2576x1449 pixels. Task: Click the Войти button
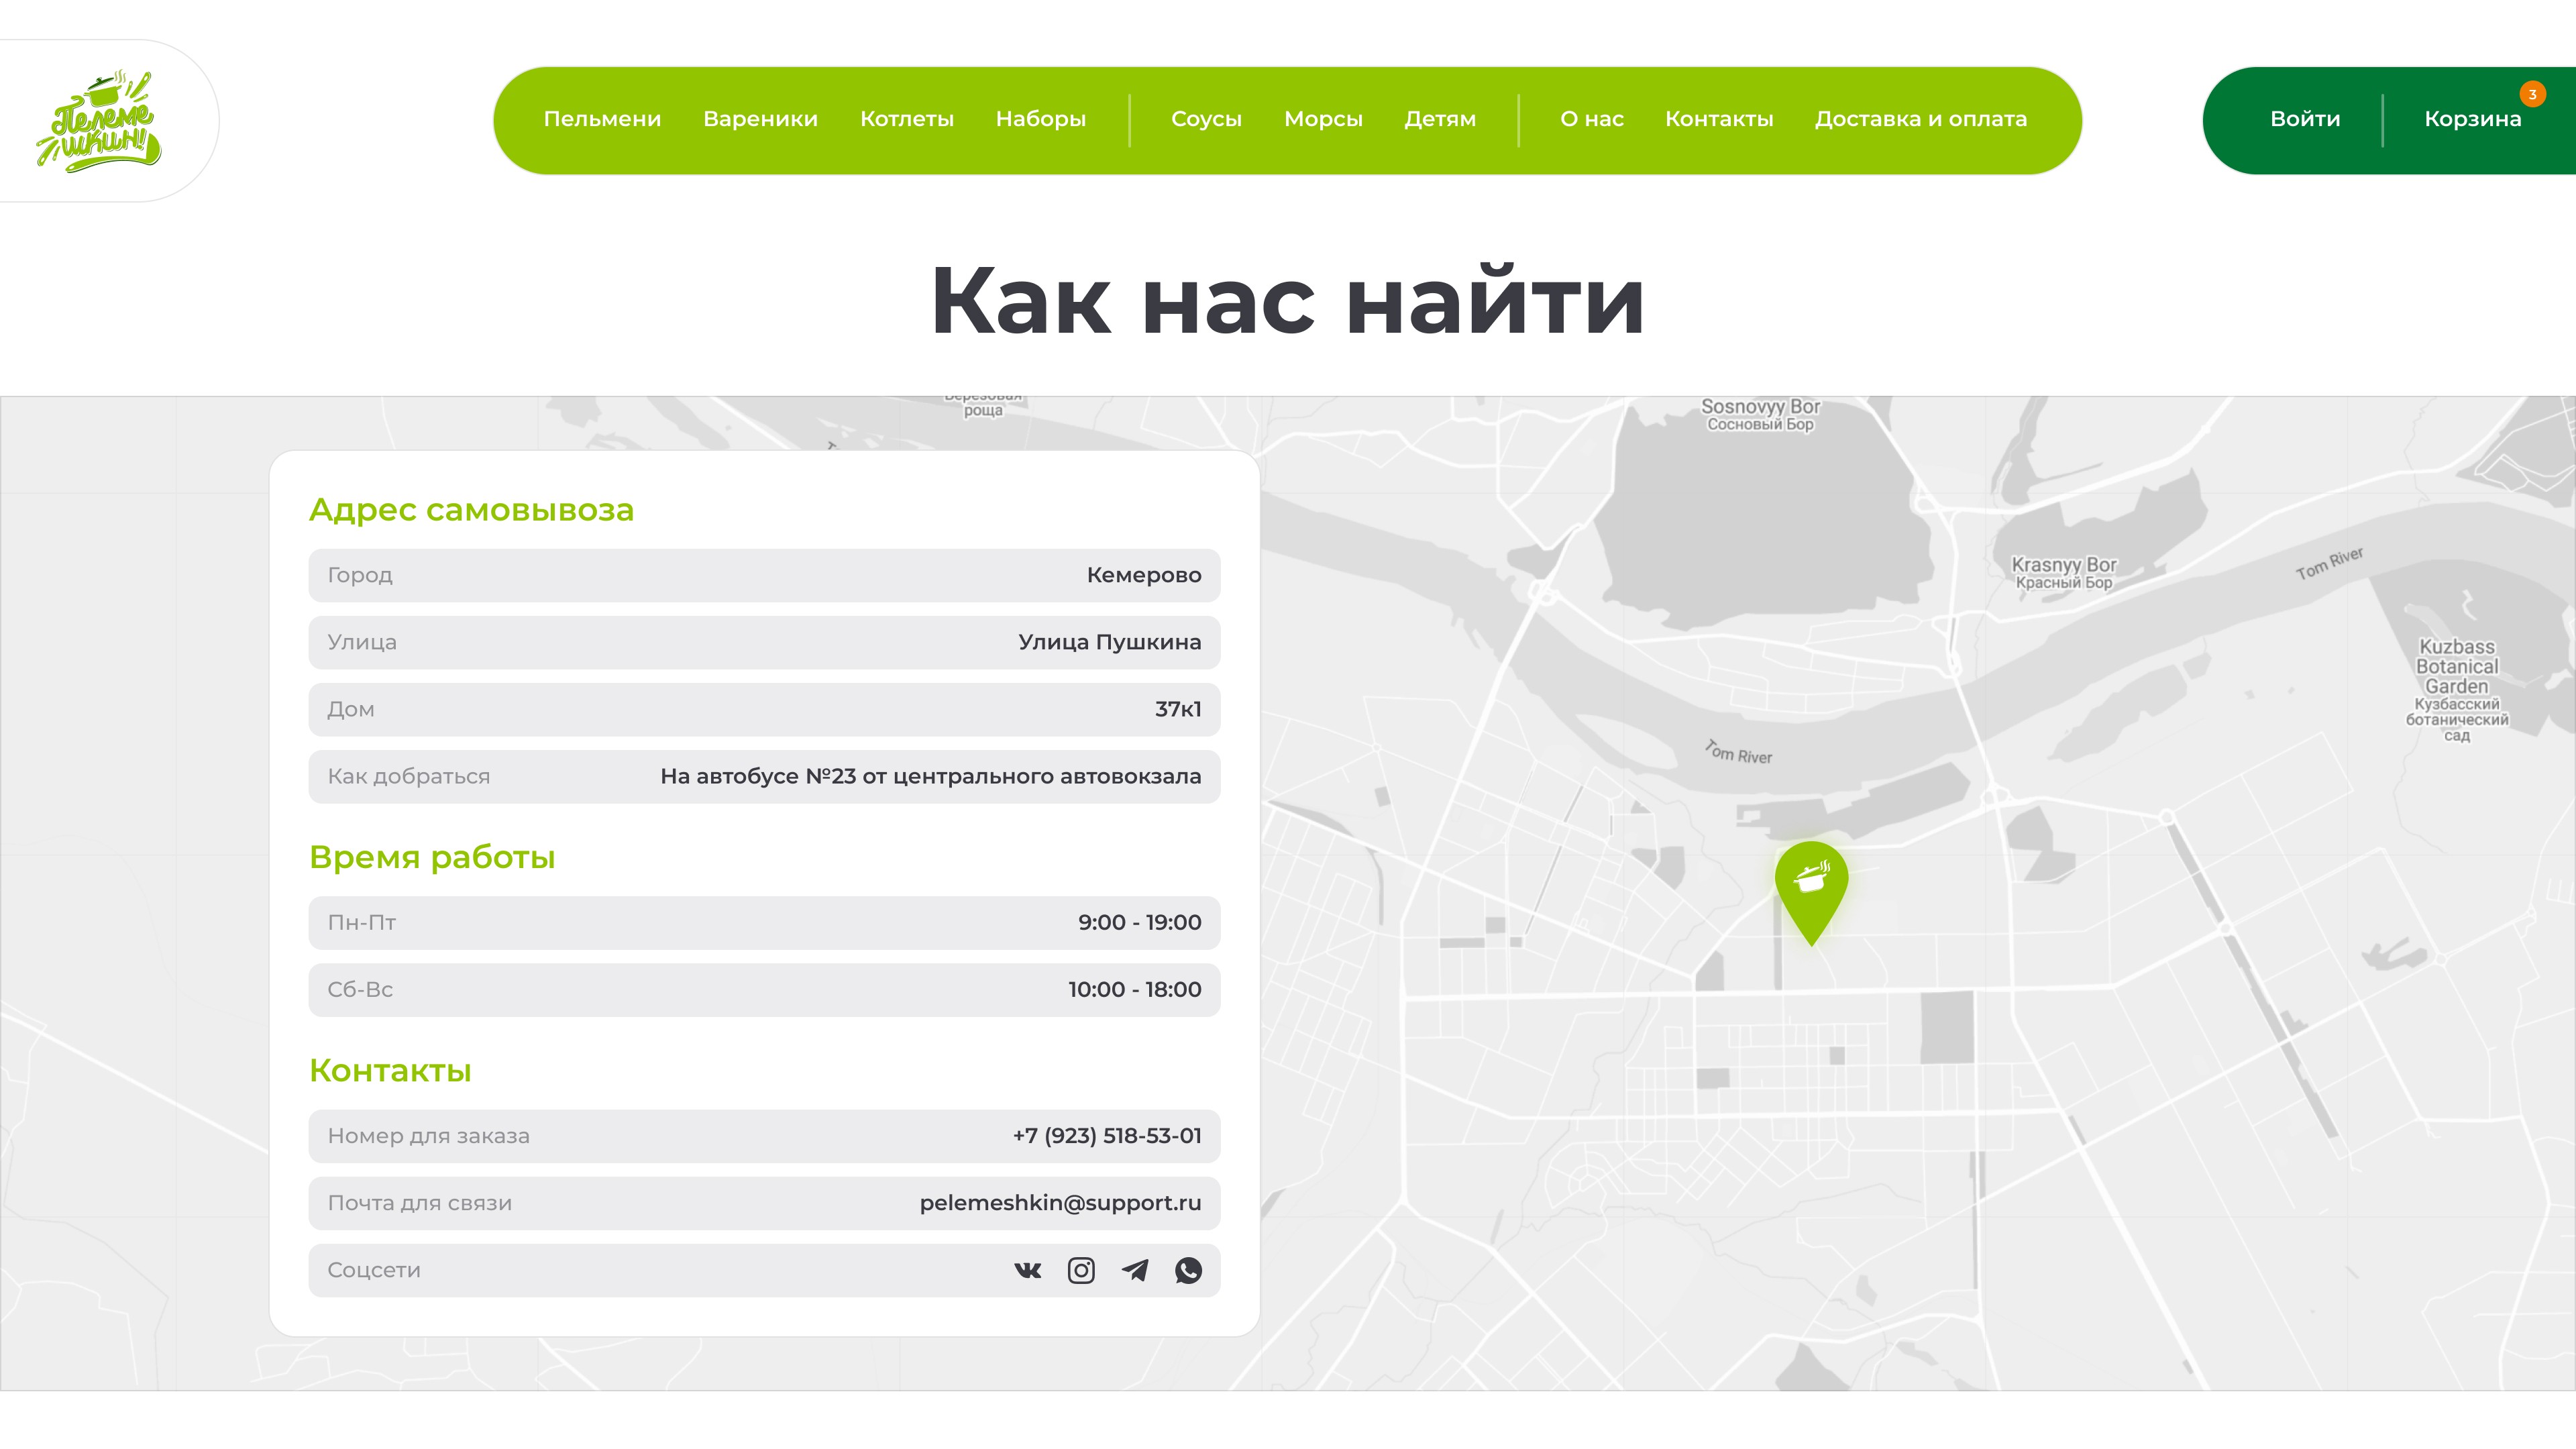[x=2305, y=119]
